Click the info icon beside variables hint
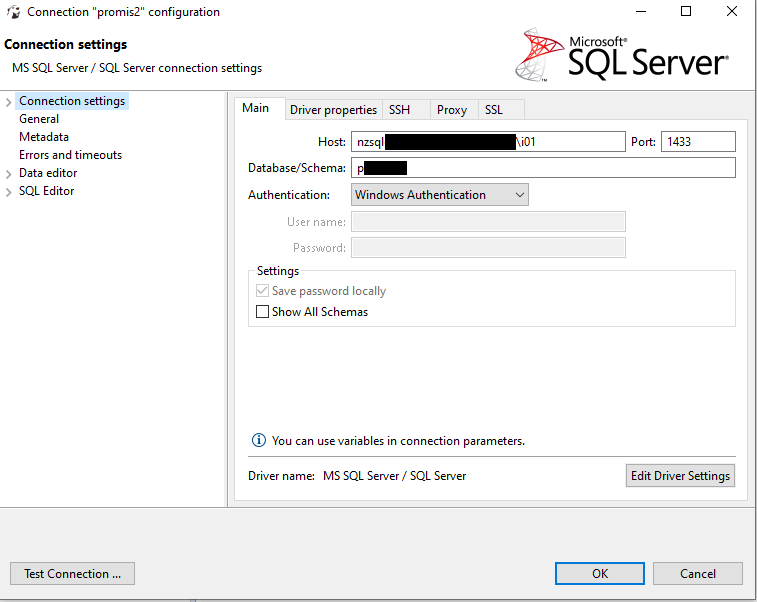Viewport: 757px width, 602px height. [x=259, y=440]
